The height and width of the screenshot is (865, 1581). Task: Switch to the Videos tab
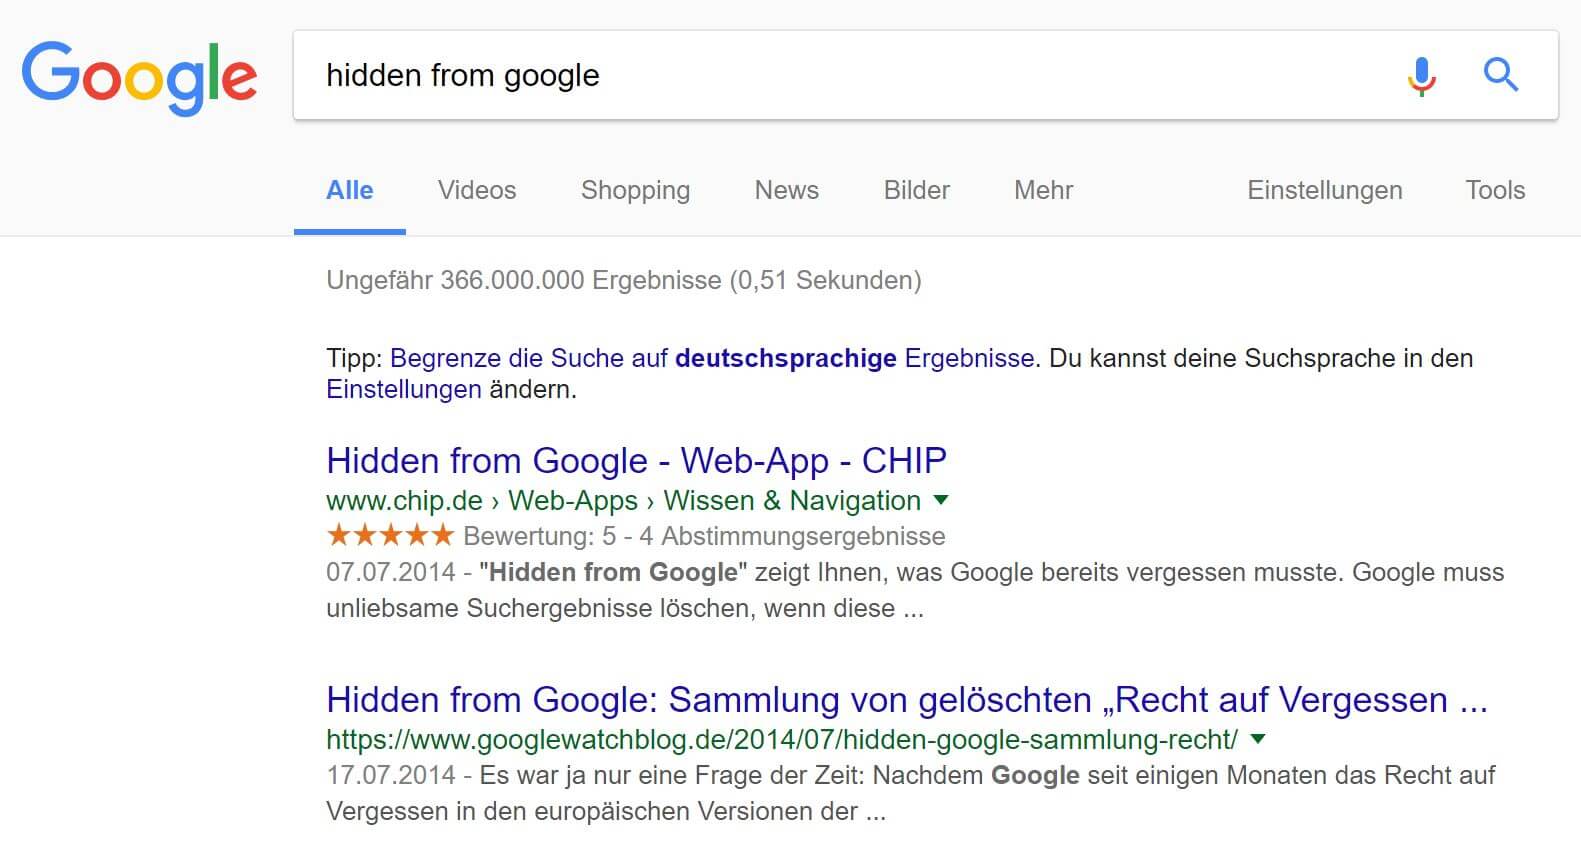(477, 190)
